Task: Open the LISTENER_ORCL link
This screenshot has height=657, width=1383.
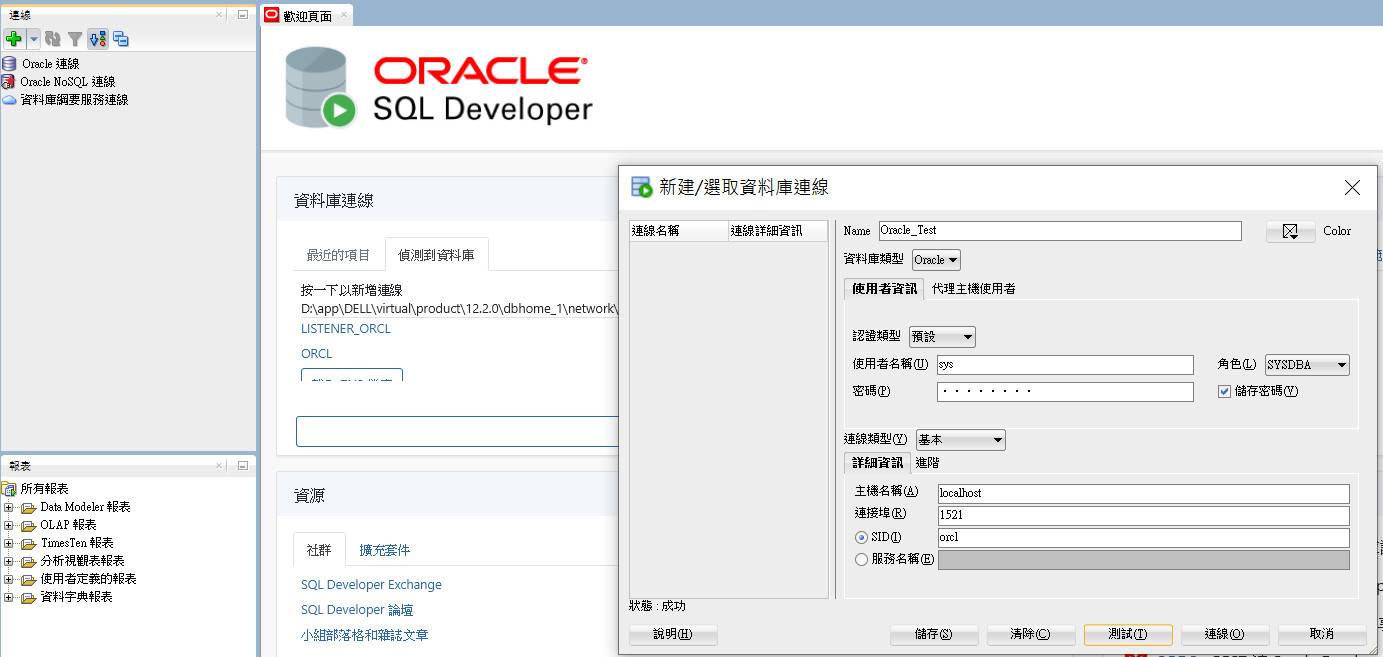Action: tap(346, 329)
